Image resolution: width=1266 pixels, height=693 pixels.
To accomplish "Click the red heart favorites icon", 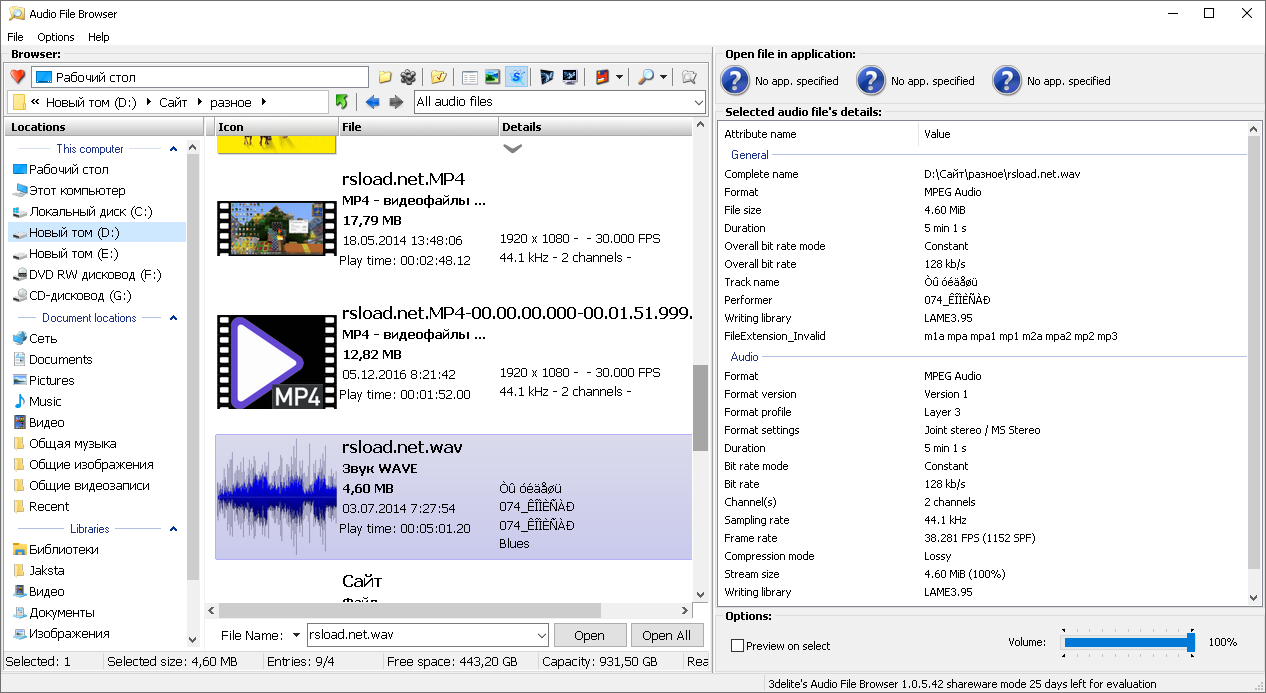I will click(x=17, y=77).
